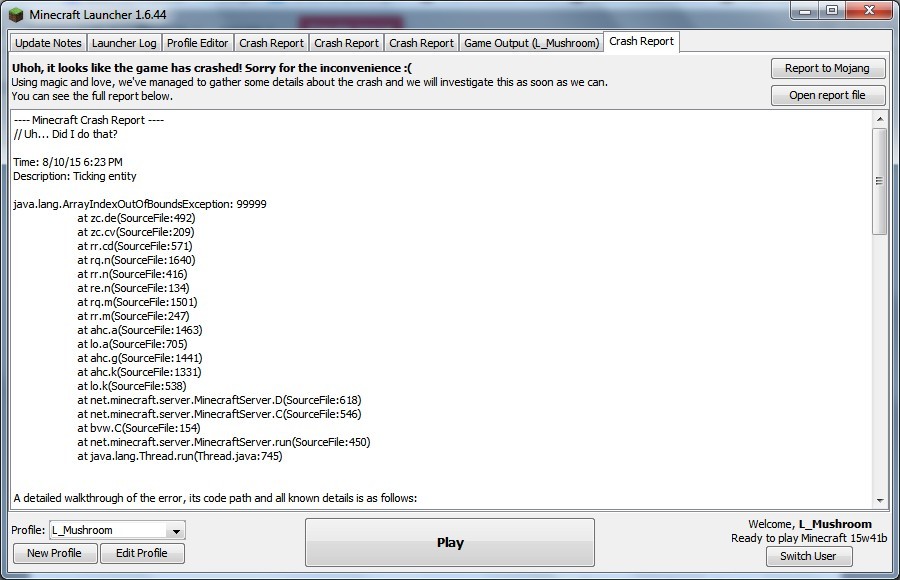Click 'Time: 8/10/15 6:23 PM' line

68,163
